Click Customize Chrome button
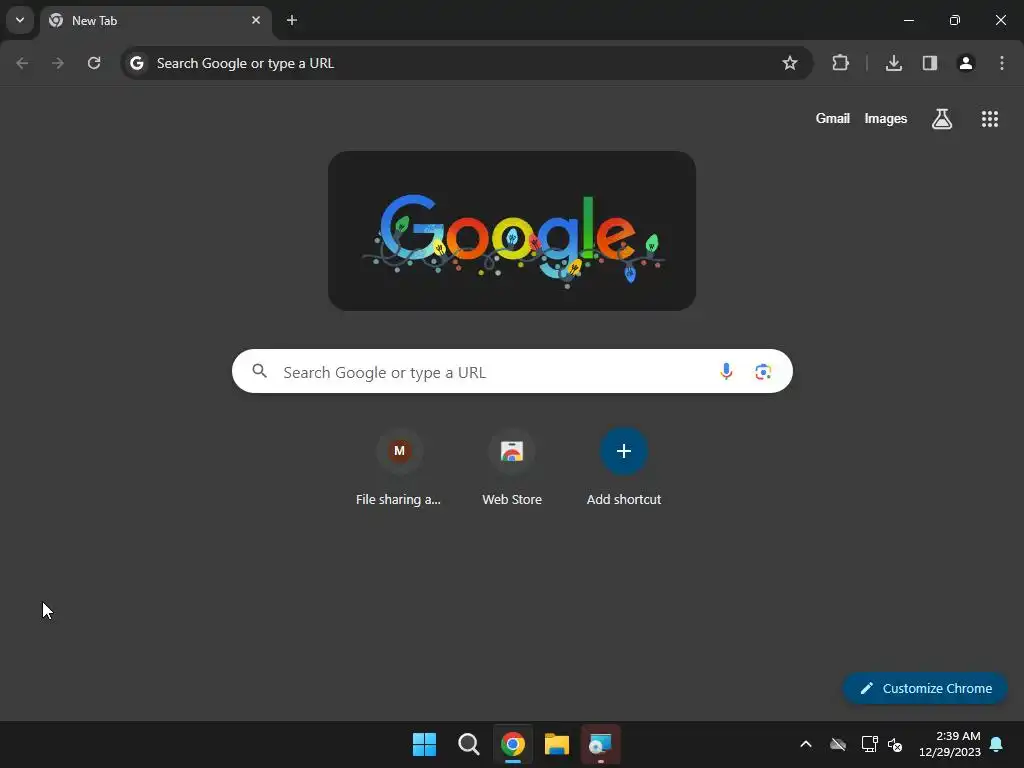 point(925,688)
